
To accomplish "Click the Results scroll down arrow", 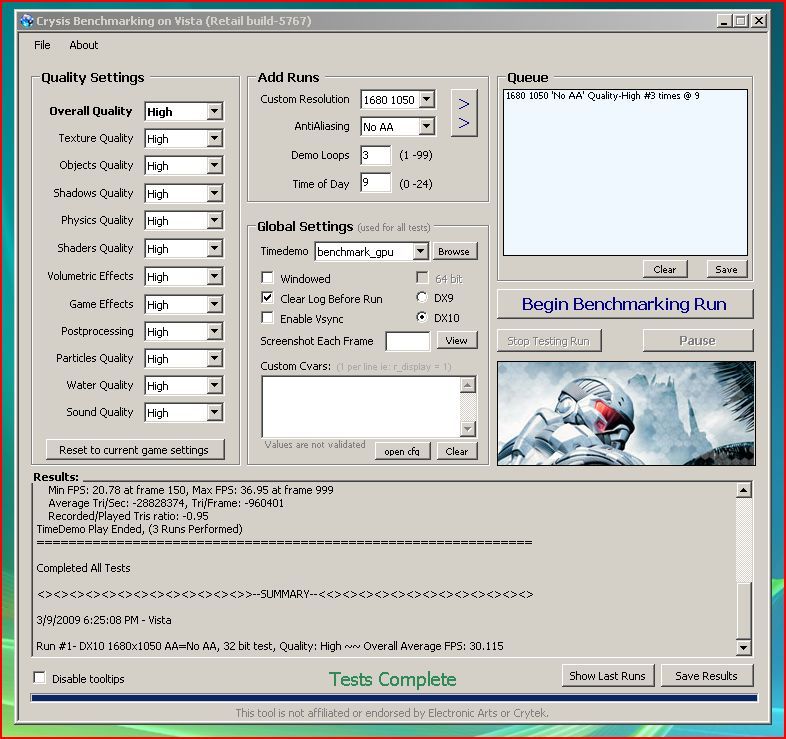I will pyautogui.click(x=743, y=647).
